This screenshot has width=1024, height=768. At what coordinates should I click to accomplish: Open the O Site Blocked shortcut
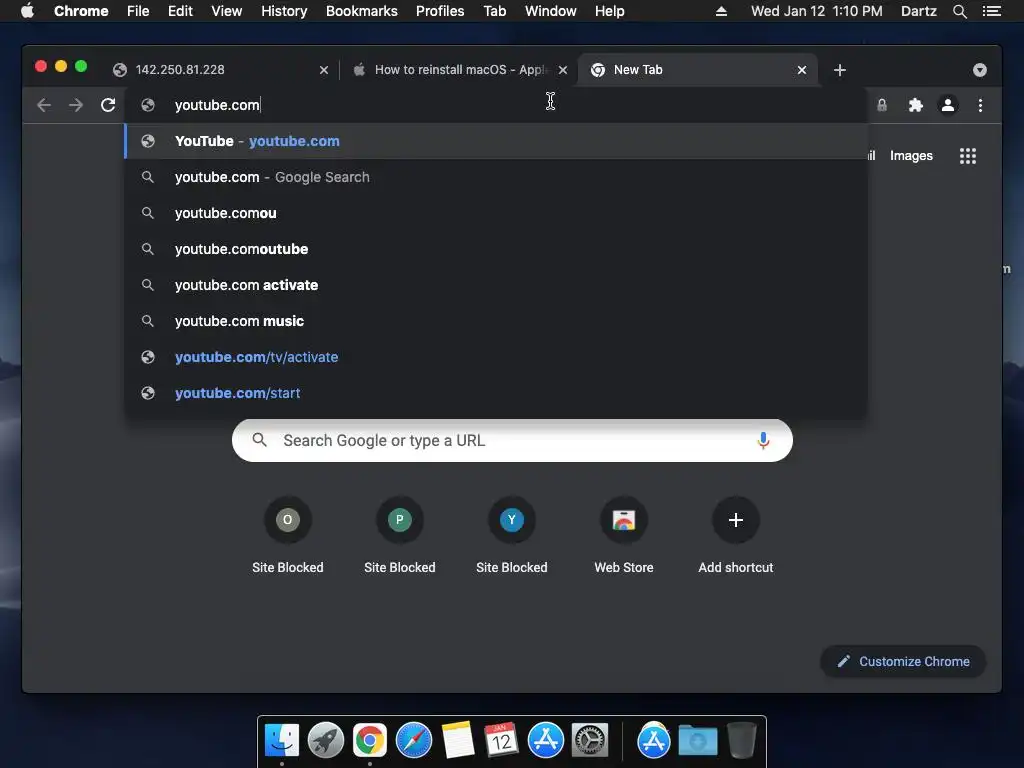point(287,536)
